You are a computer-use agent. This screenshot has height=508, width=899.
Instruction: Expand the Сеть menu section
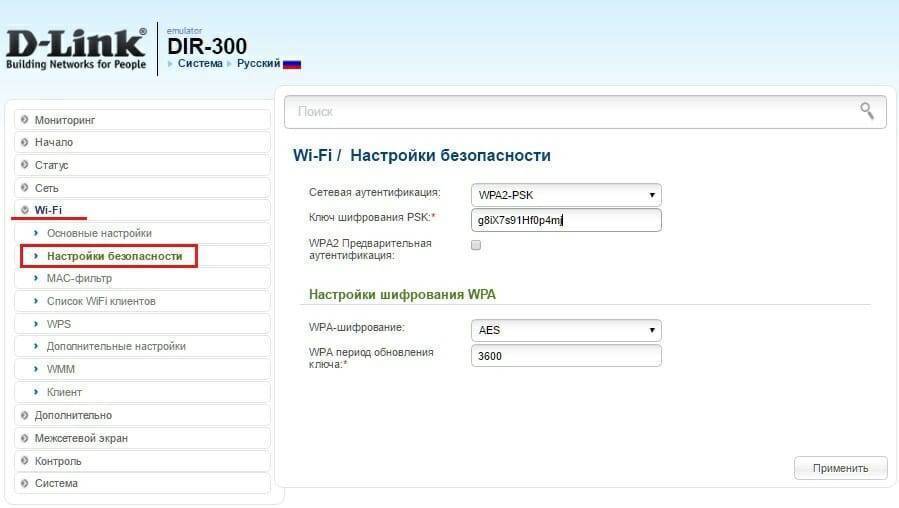[142, 187]
